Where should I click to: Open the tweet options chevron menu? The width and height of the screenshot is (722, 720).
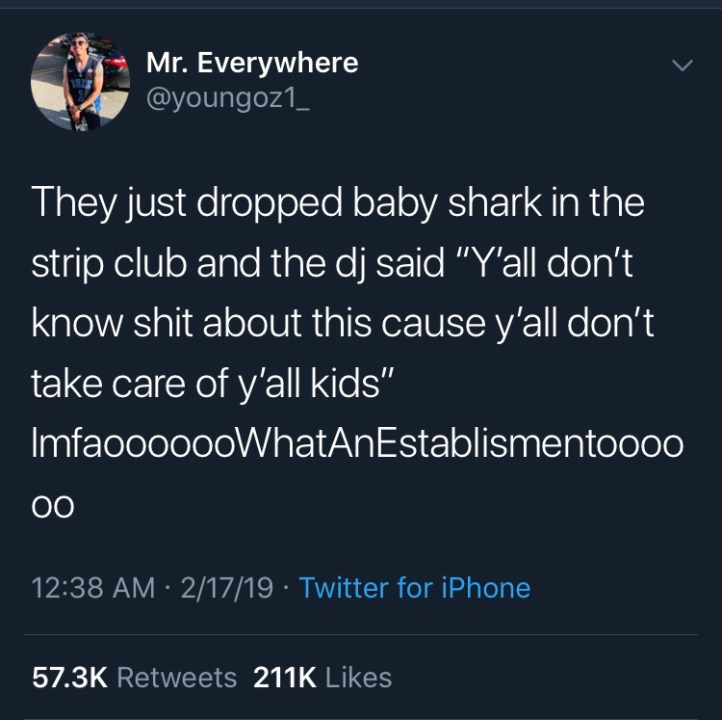pyautogui.click(x=681, y=65)
